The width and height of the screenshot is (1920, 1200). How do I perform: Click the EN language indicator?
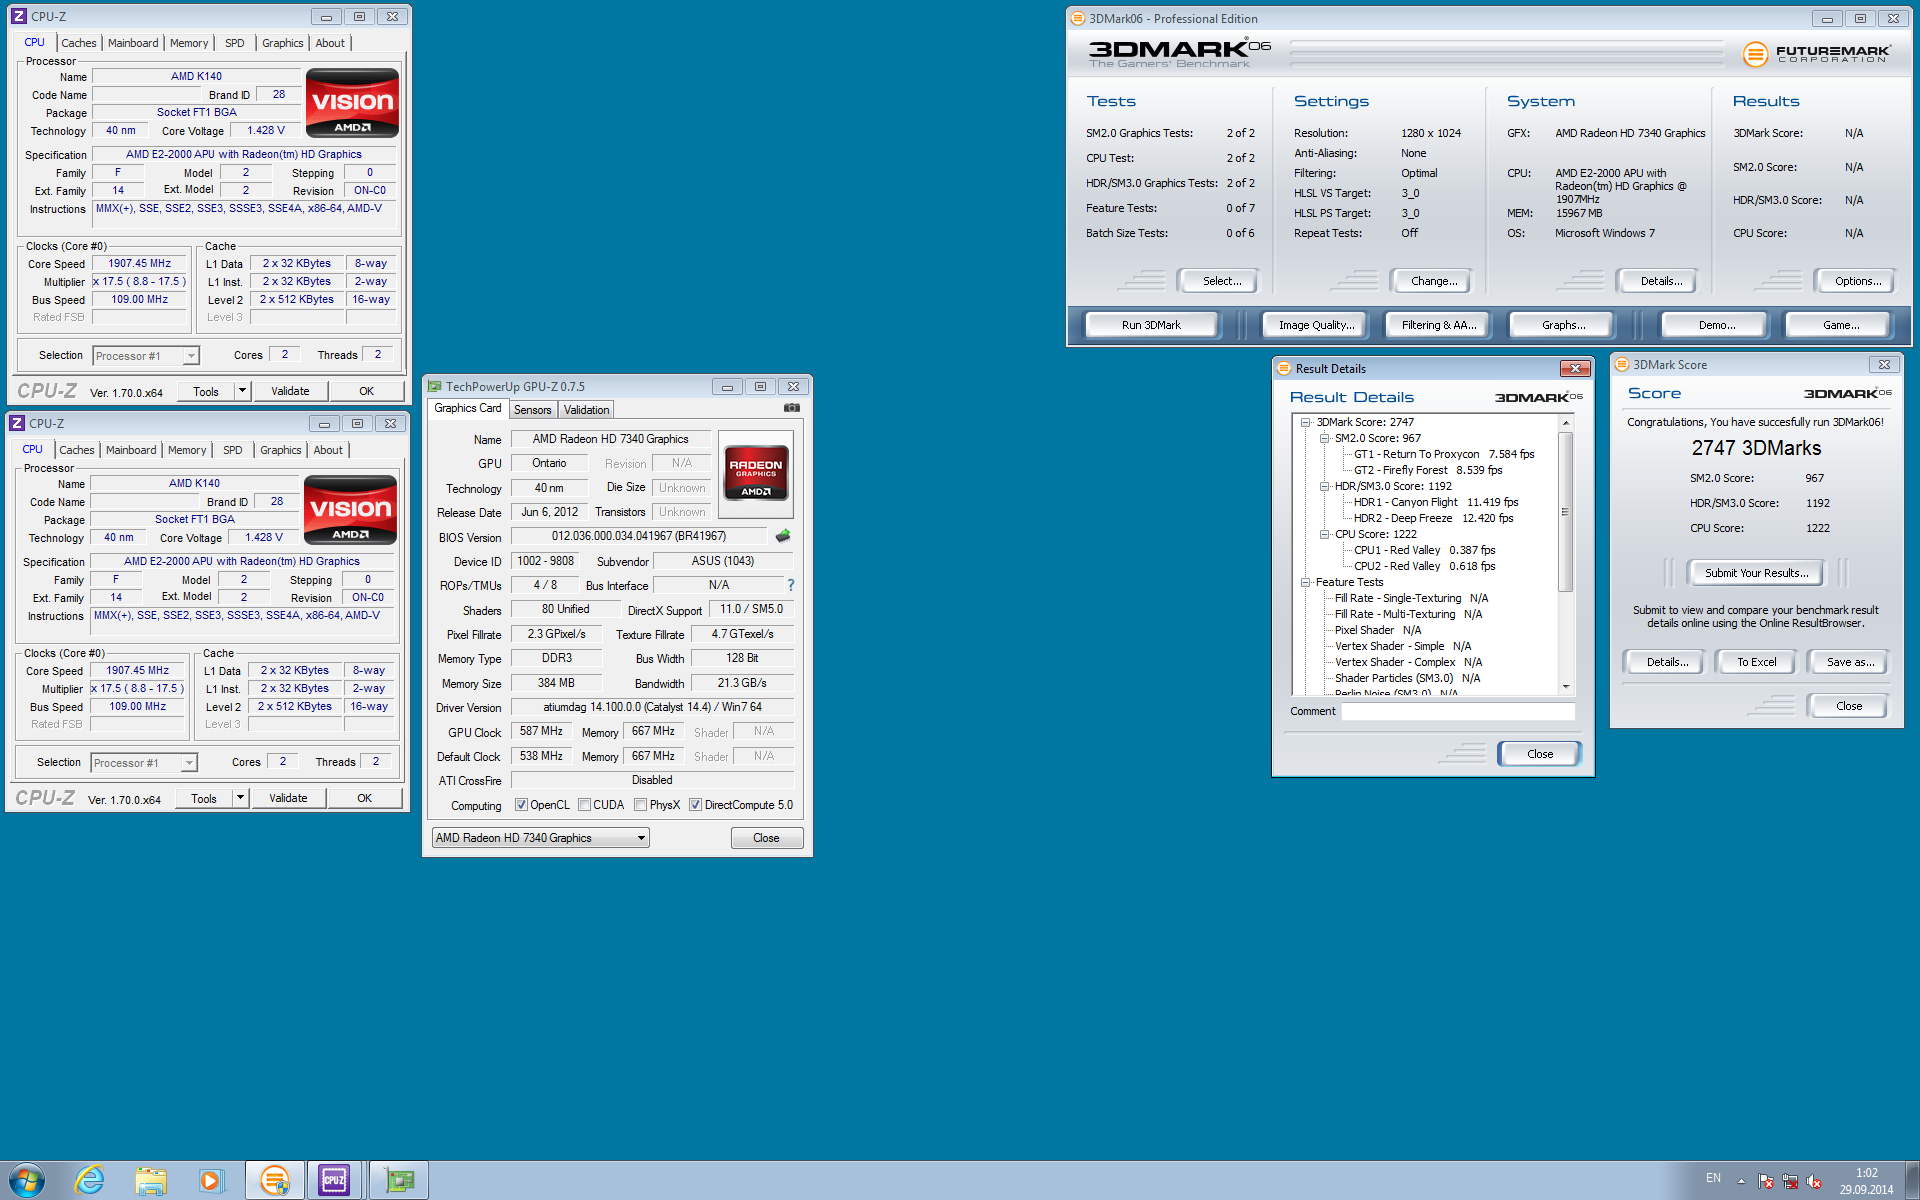1713,1178
